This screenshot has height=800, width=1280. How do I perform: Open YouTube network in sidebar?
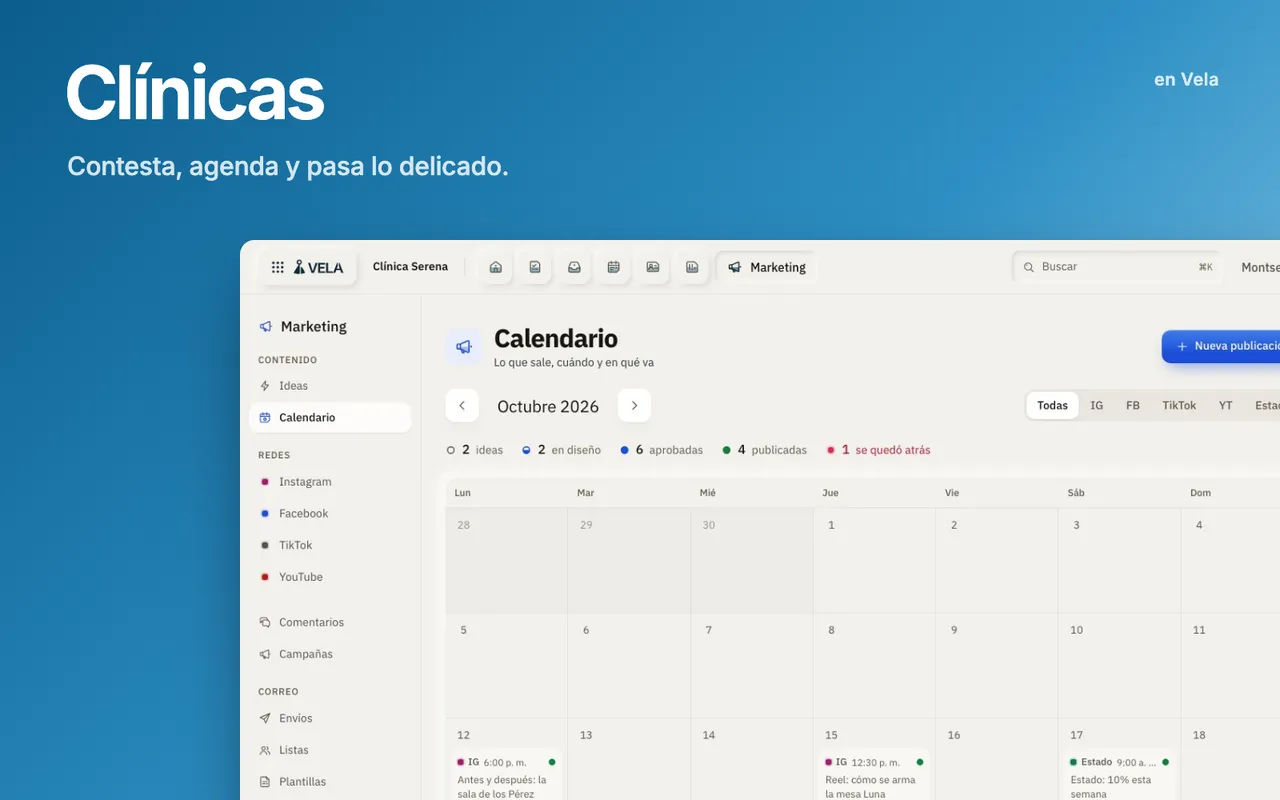click(x=330, y=577)
